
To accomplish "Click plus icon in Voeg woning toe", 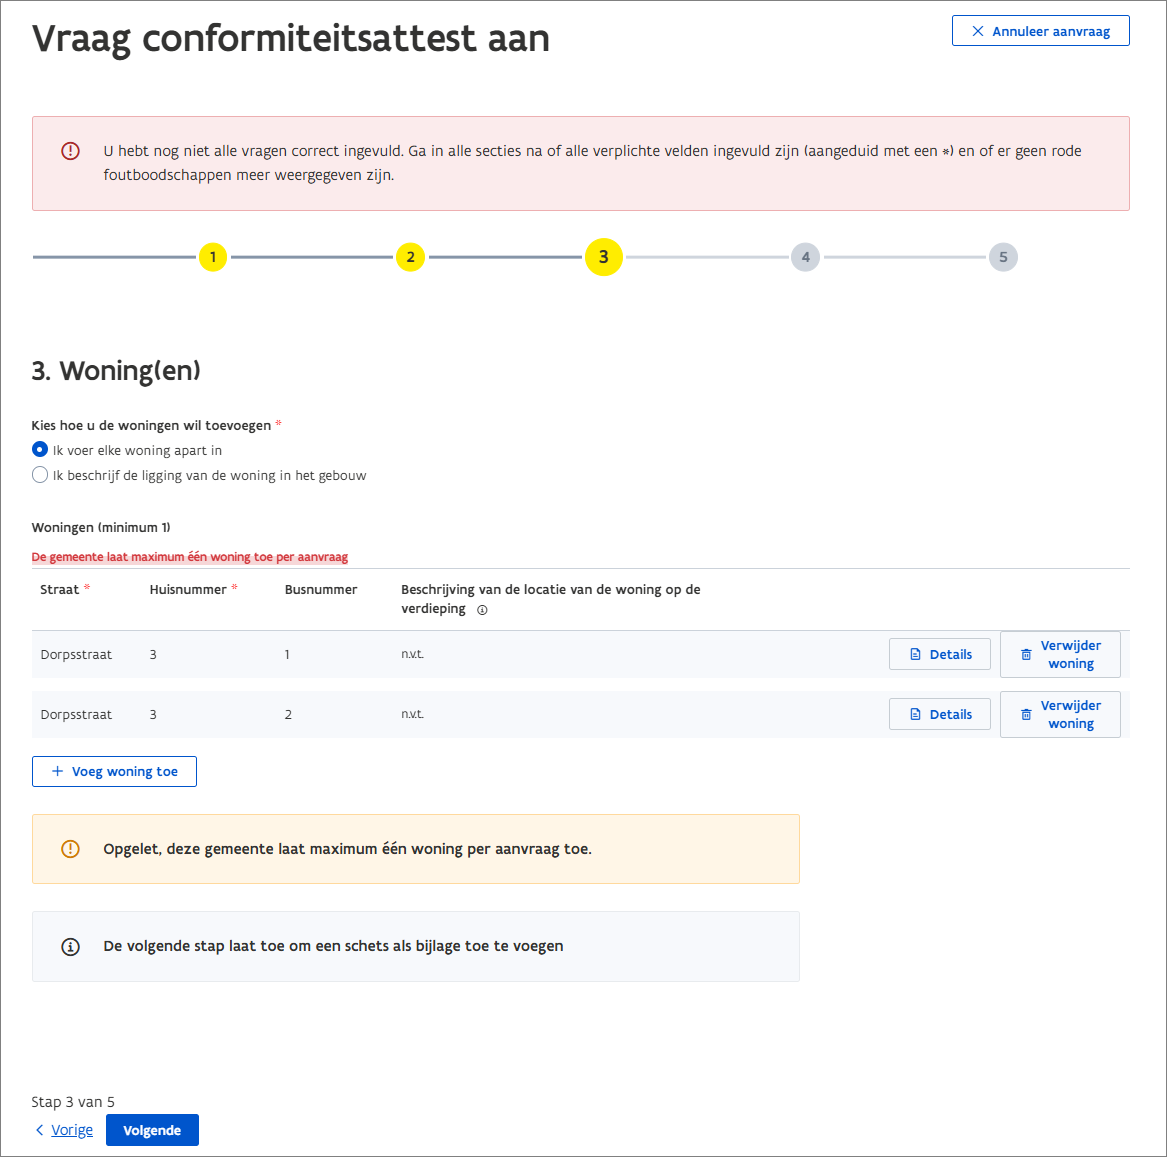I will point(57,772).
